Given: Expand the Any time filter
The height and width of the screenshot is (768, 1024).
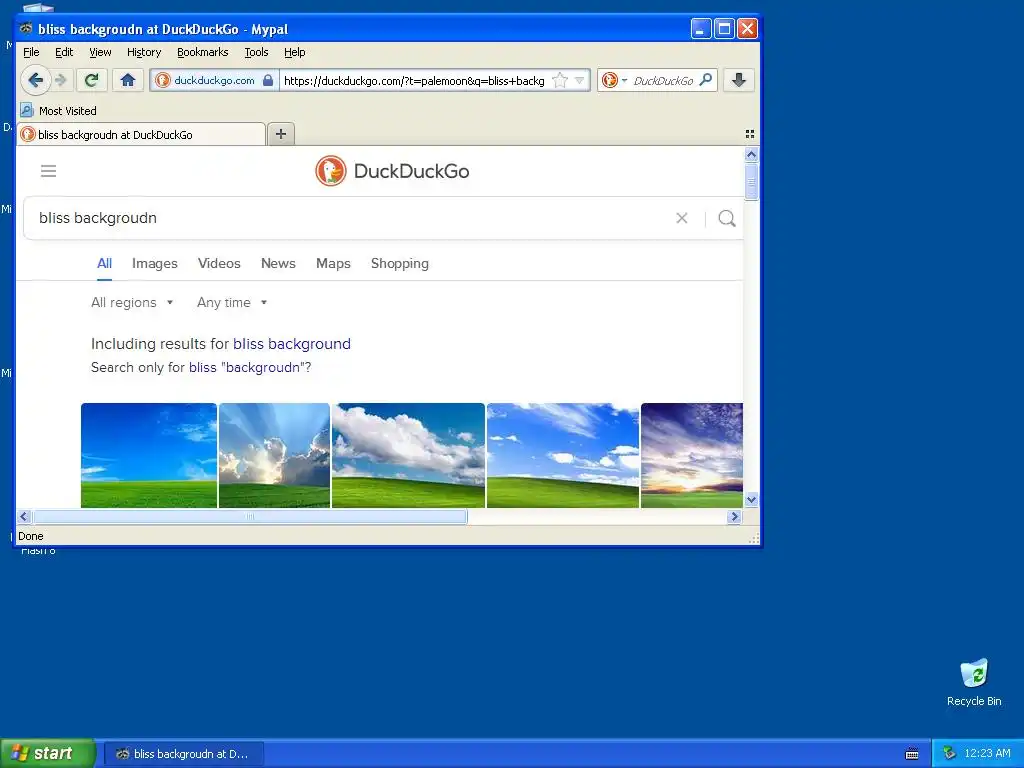Looking at the screenshot, I should coord(232,302).
